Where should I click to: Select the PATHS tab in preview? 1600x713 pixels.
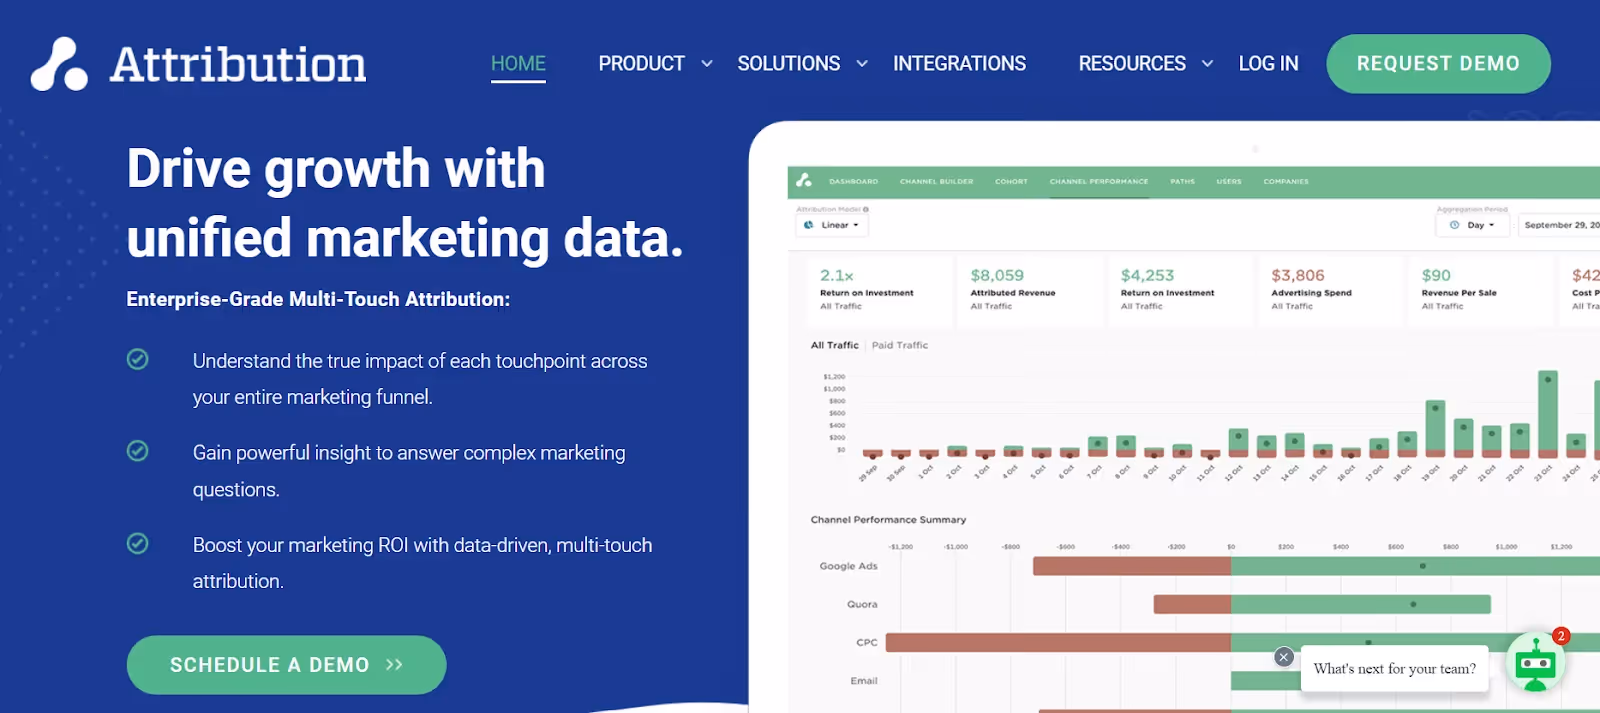pos(1182,182)
